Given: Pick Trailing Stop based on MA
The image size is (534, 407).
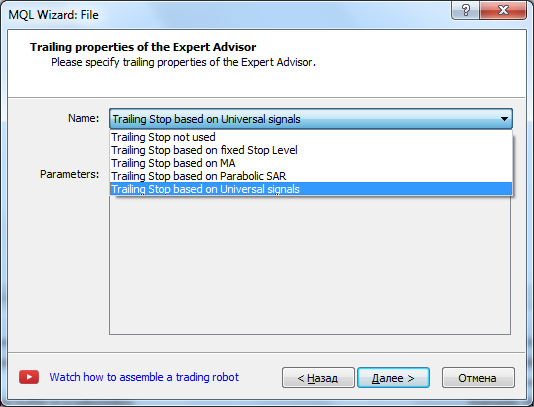Looking at the screenshot, I should coord(311,163).
